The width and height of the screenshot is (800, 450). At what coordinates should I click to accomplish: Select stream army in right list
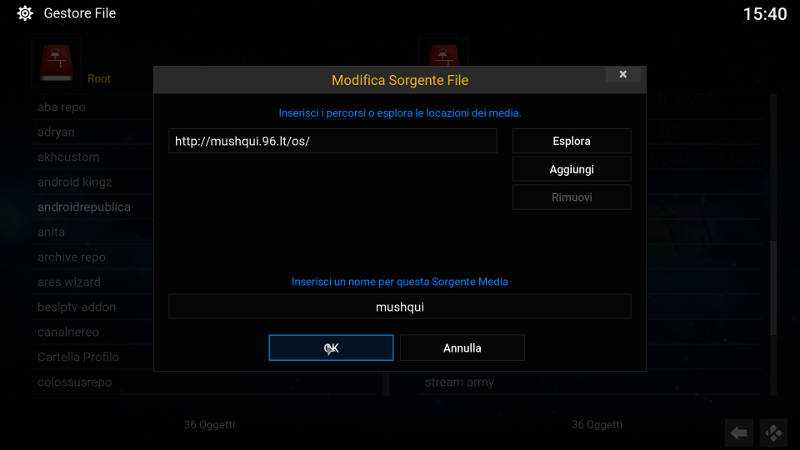pyautogui.click(x=459, y=382)
